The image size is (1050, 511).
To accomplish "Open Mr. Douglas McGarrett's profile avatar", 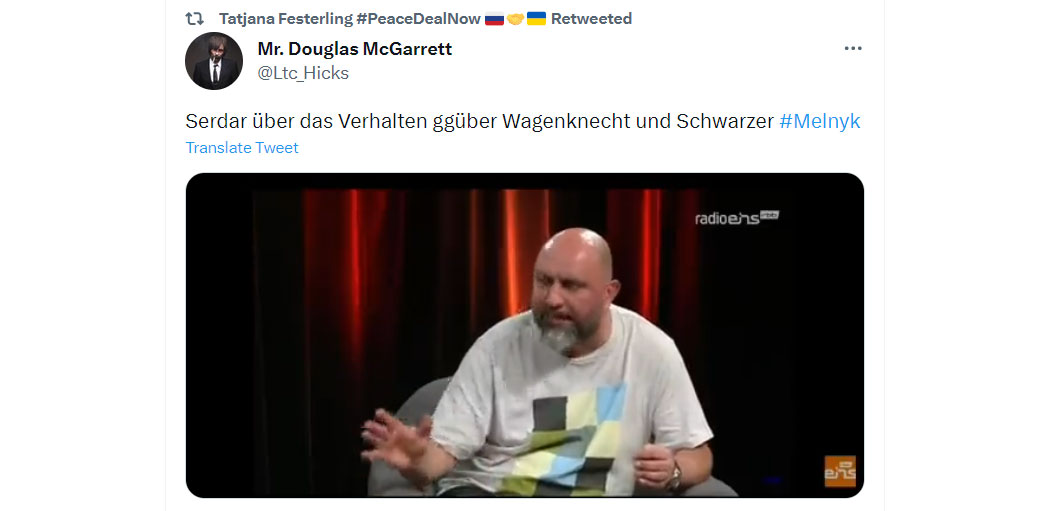I will tap(214, 60).
